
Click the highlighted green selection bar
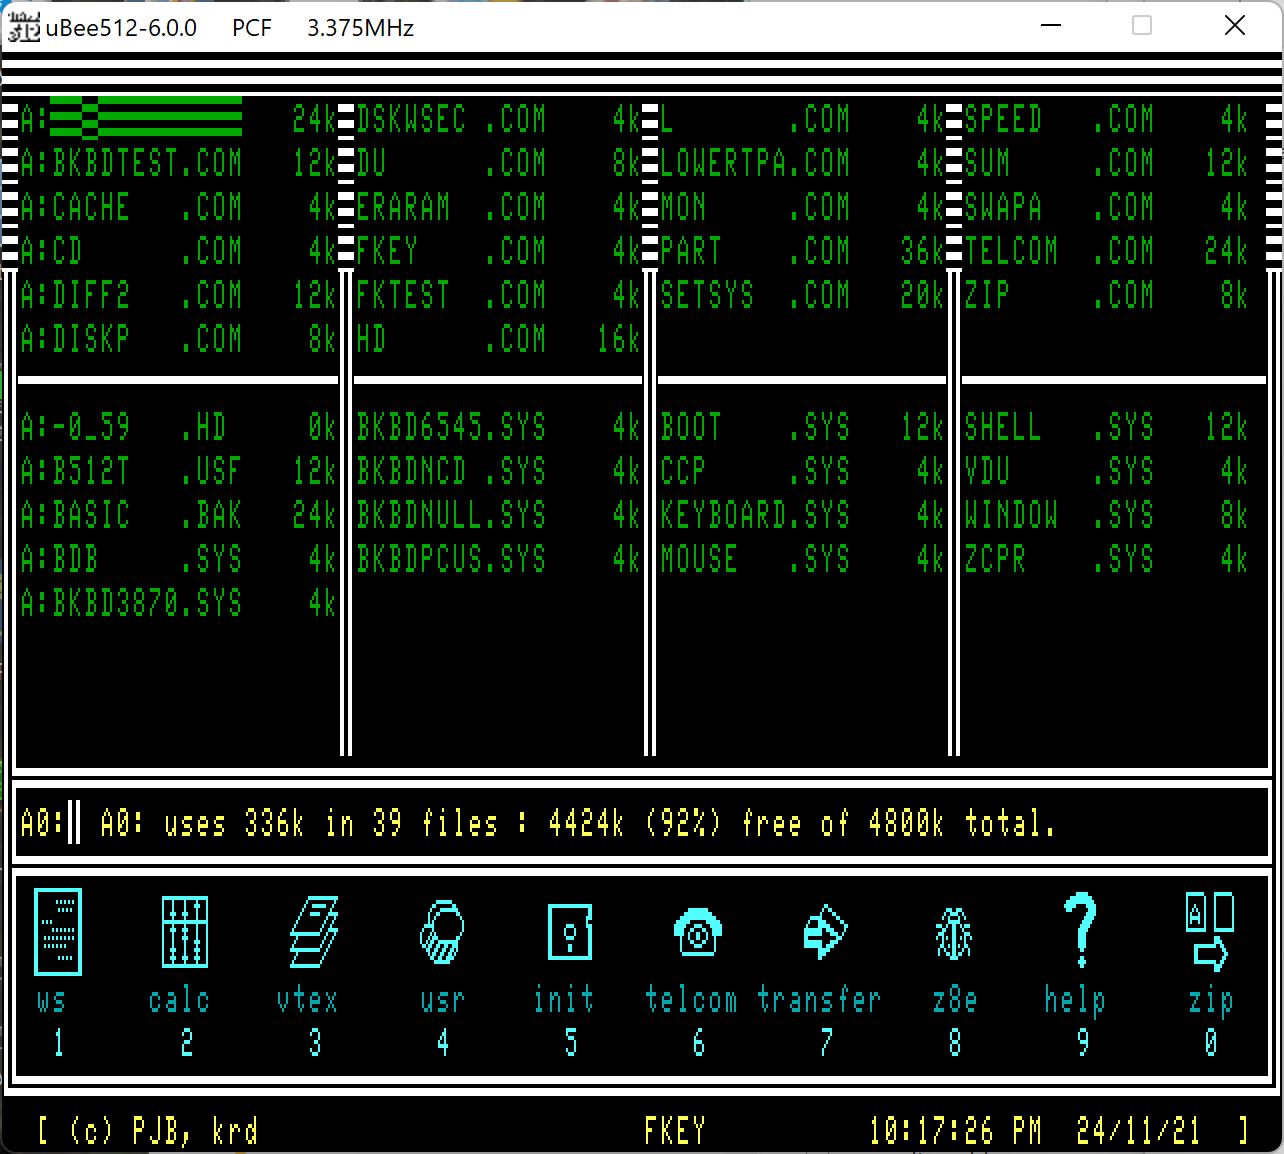point(146,118)
